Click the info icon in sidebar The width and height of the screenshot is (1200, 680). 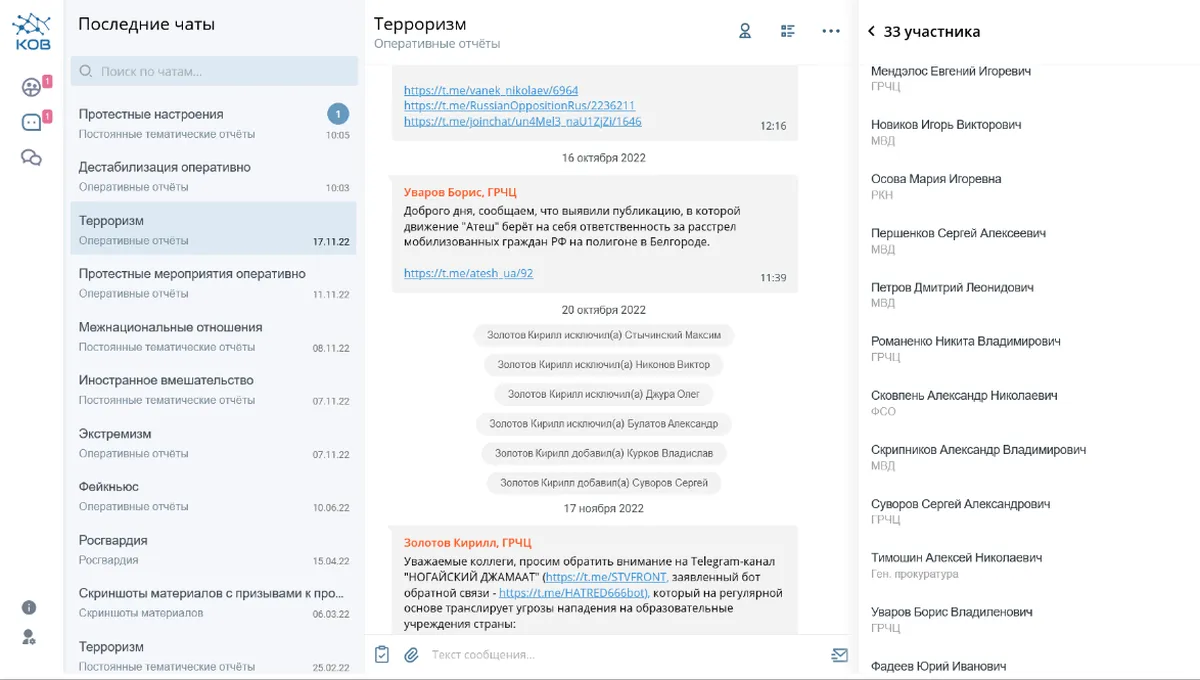pyautogui.click(x=29, y=607)
